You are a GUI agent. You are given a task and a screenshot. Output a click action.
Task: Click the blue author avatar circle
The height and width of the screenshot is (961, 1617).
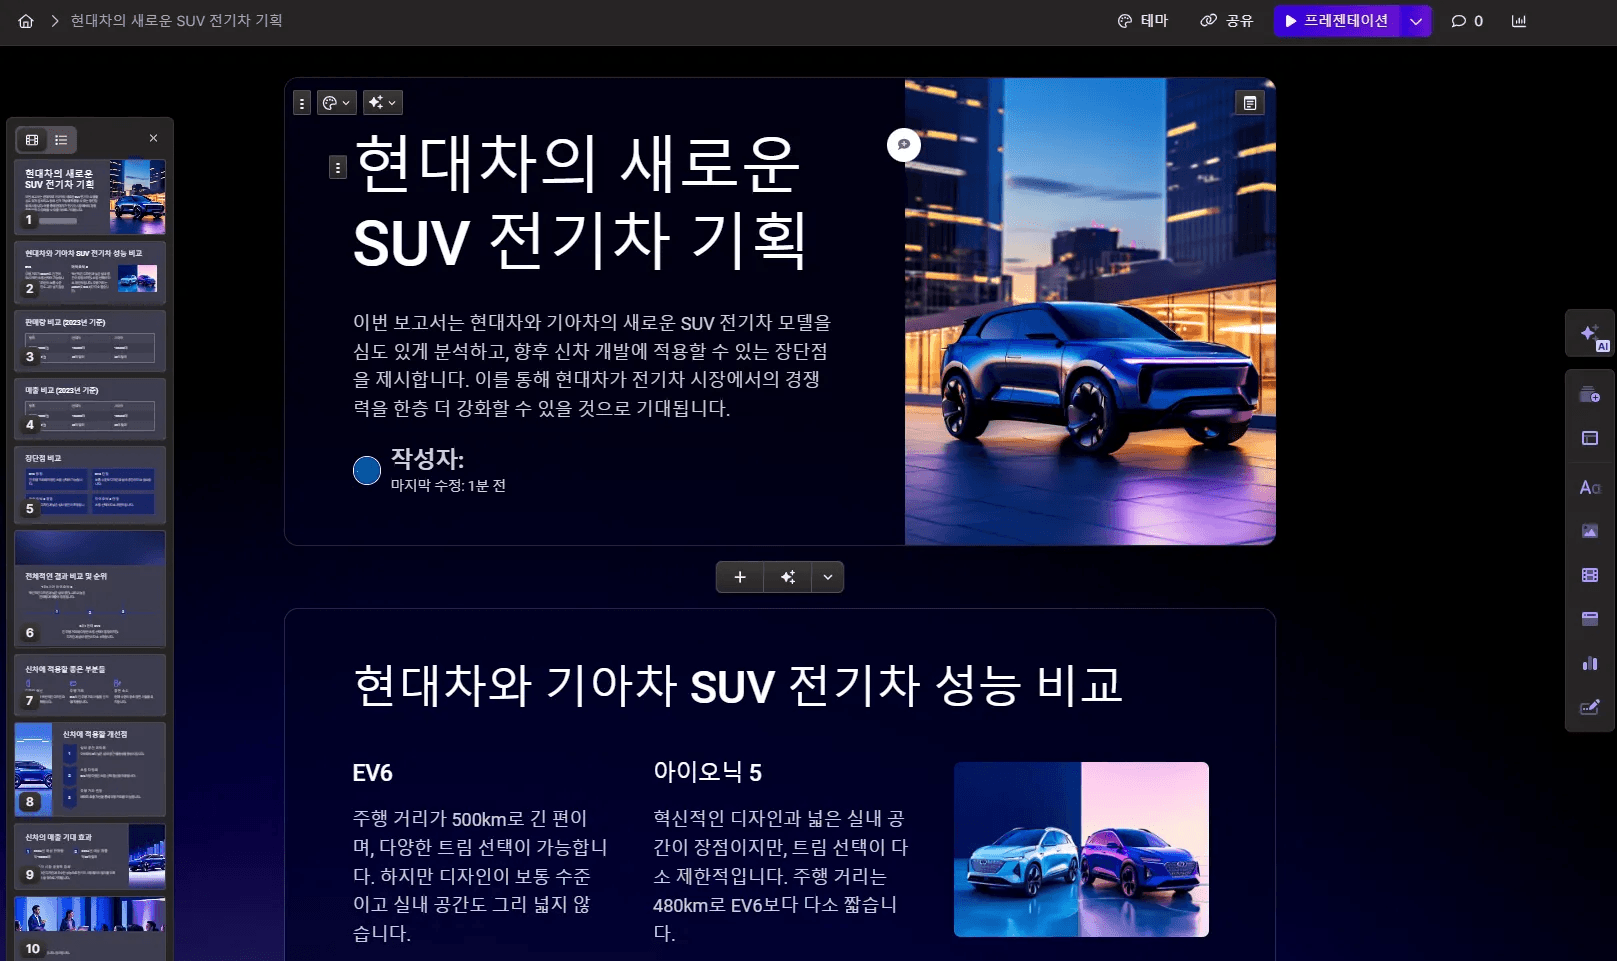tap(367, 470)
